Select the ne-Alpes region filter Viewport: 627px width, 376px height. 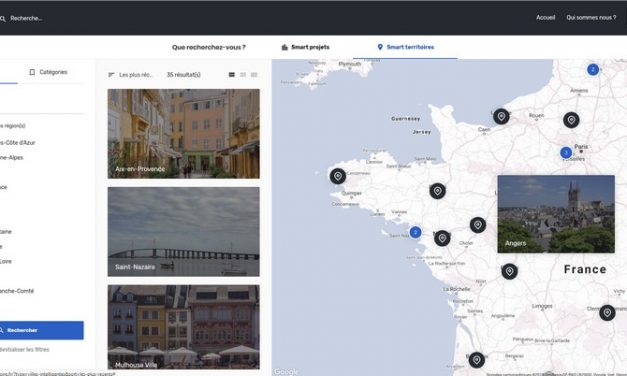[12, 158]
